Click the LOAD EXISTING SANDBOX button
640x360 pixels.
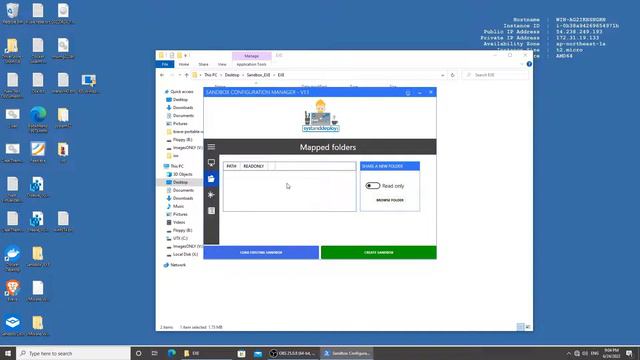click(261, 253)
